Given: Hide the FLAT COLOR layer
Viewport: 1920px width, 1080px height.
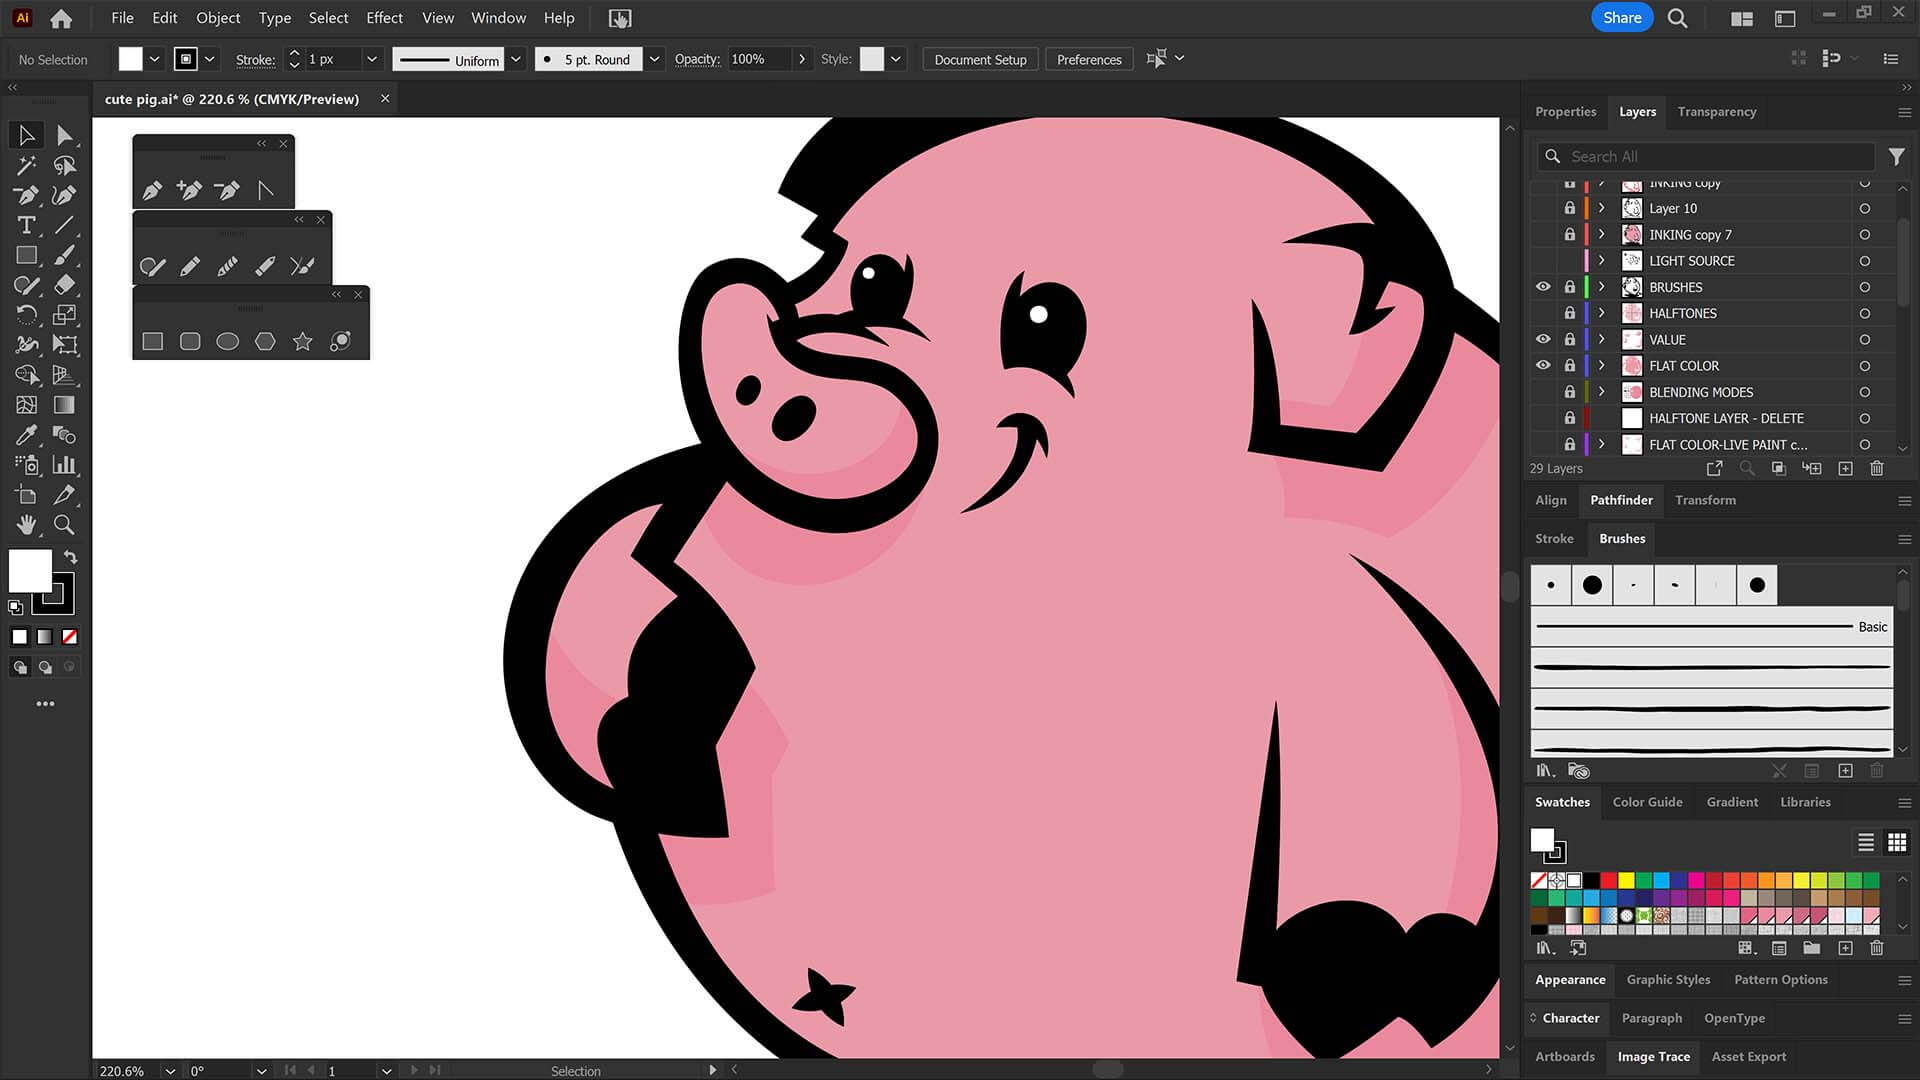Looking at the screenshot, I should [x=1543, y=366].
